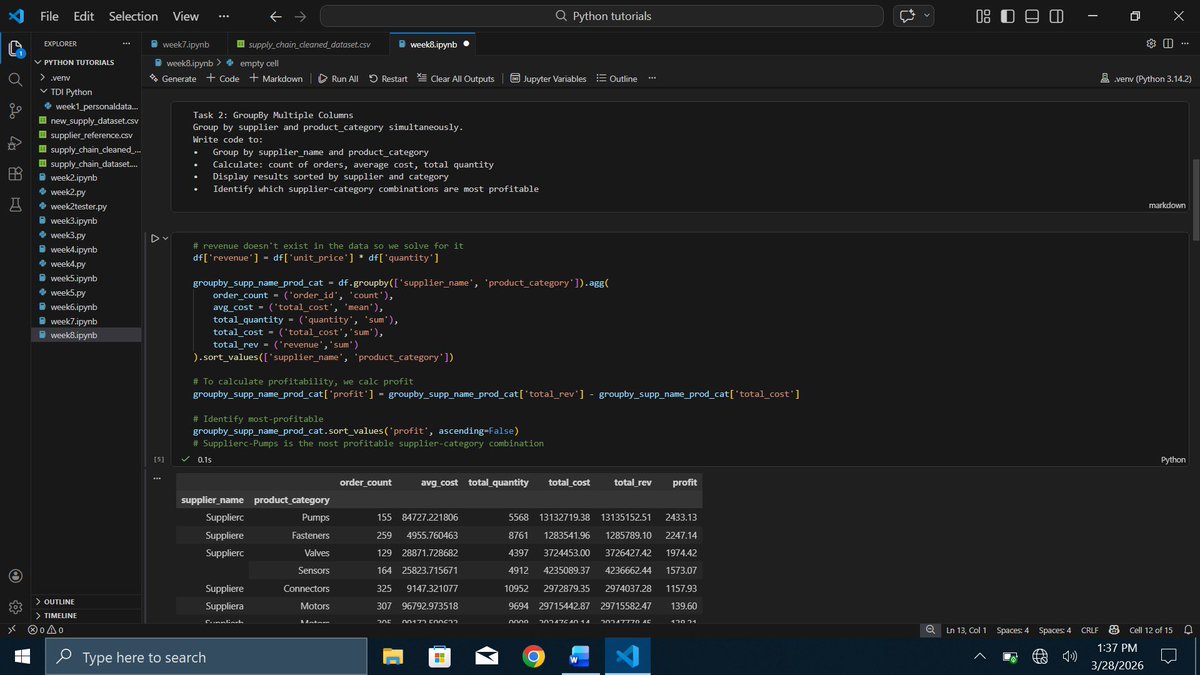Open Word from Windows taskbar

(580, 657)
